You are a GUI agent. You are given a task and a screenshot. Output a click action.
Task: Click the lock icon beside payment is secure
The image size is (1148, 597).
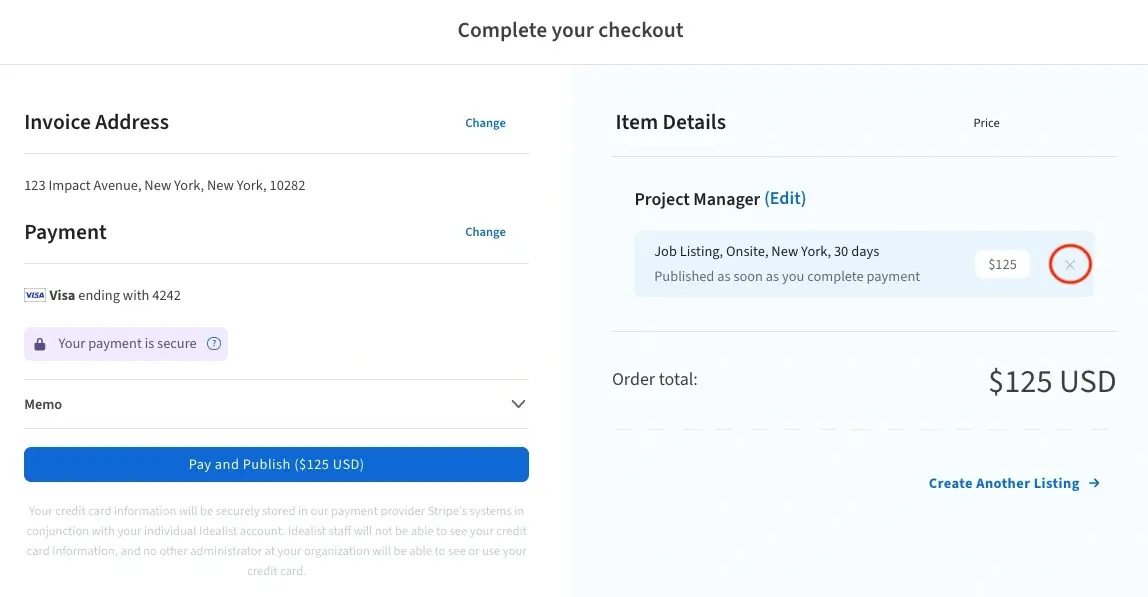pos(40,344)
